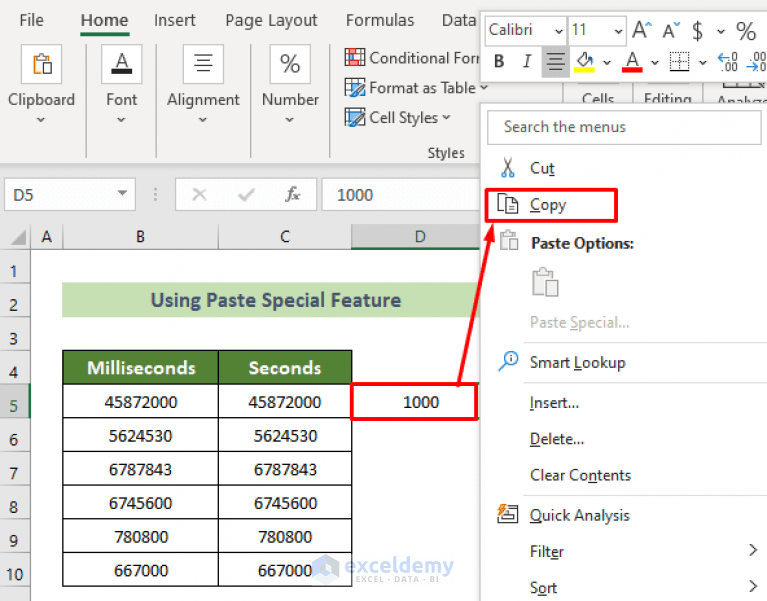Click the borders icon in mini toolbar
The image size is (767, 601).
tap(679, 62)
